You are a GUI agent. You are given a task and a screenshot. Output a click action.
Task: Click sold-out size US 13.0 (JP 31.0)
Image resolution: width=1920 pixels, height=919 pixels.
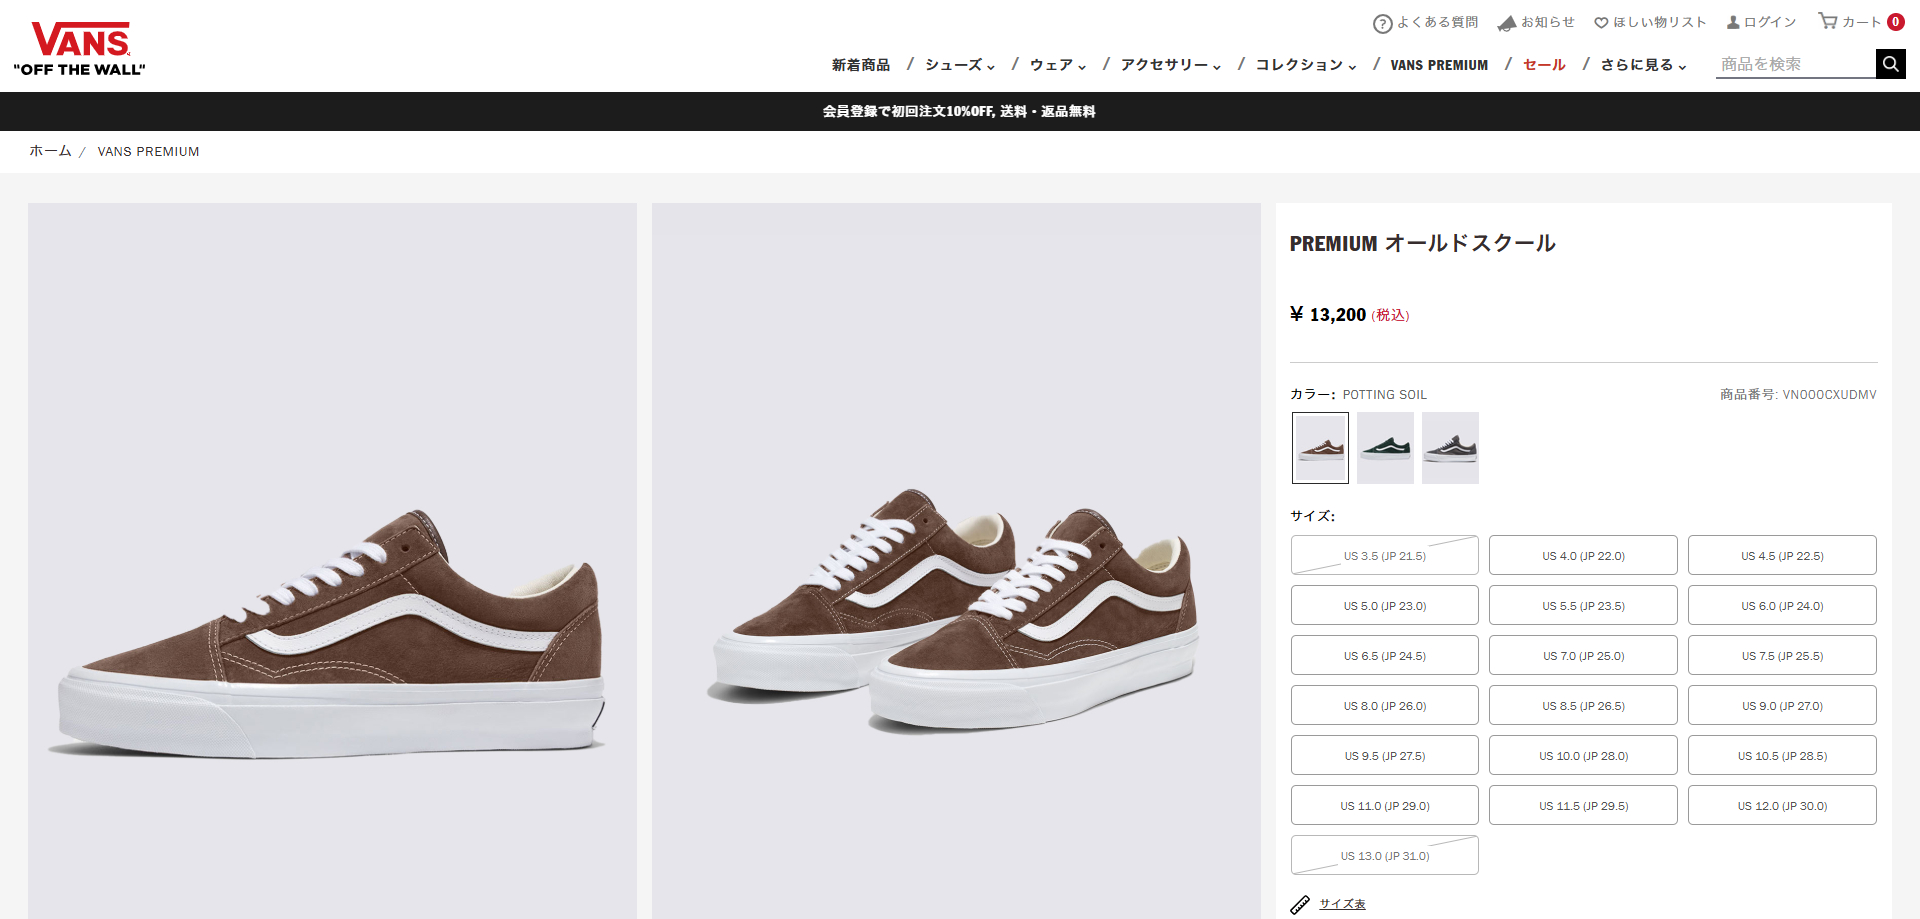[1385, 855]
